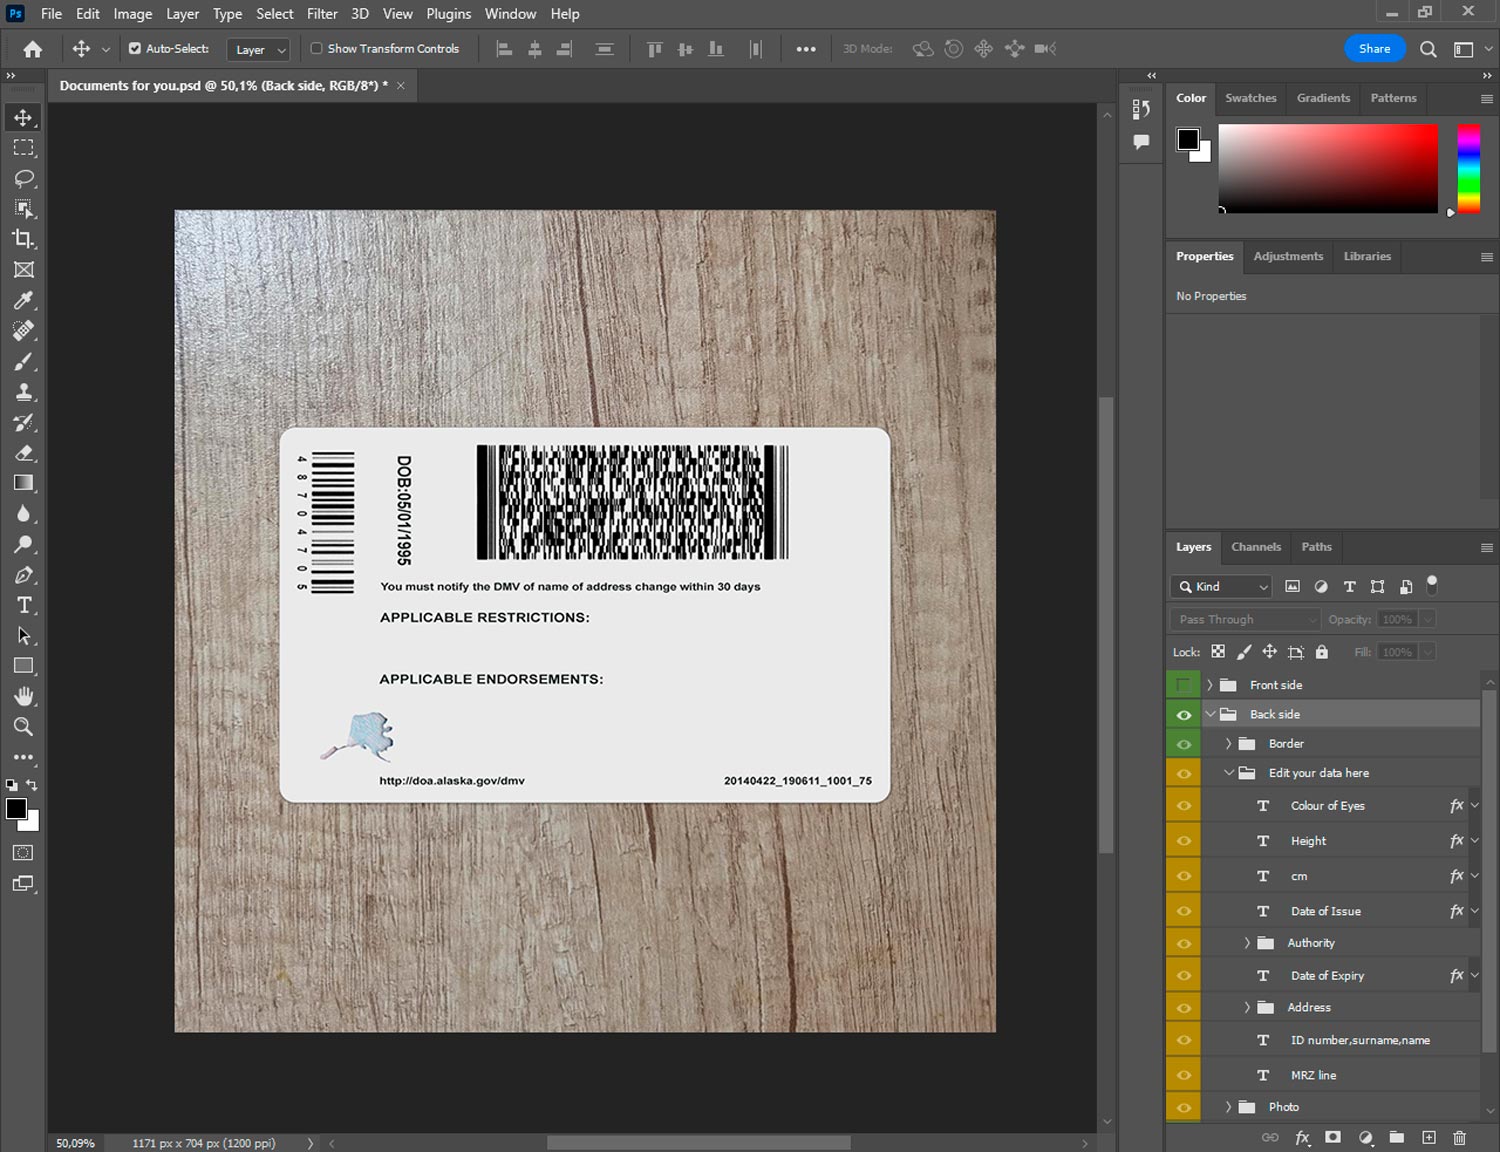Hide the Back side group
Viewport: 1500px width, 1152px height.
tap(1183, 715)
